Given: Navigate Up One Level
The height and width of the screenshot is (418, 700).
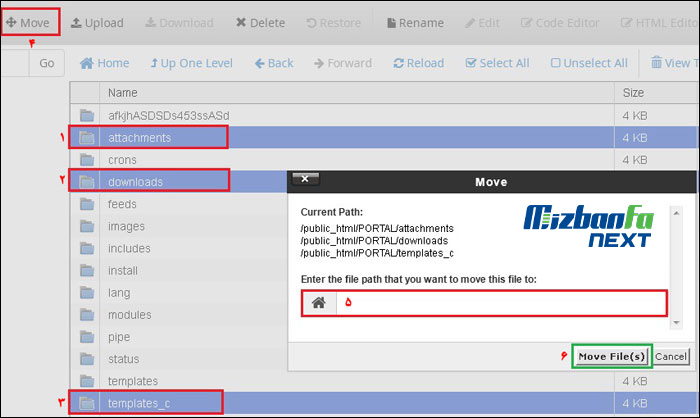Looking at the screenshot, I should [191, 63].
